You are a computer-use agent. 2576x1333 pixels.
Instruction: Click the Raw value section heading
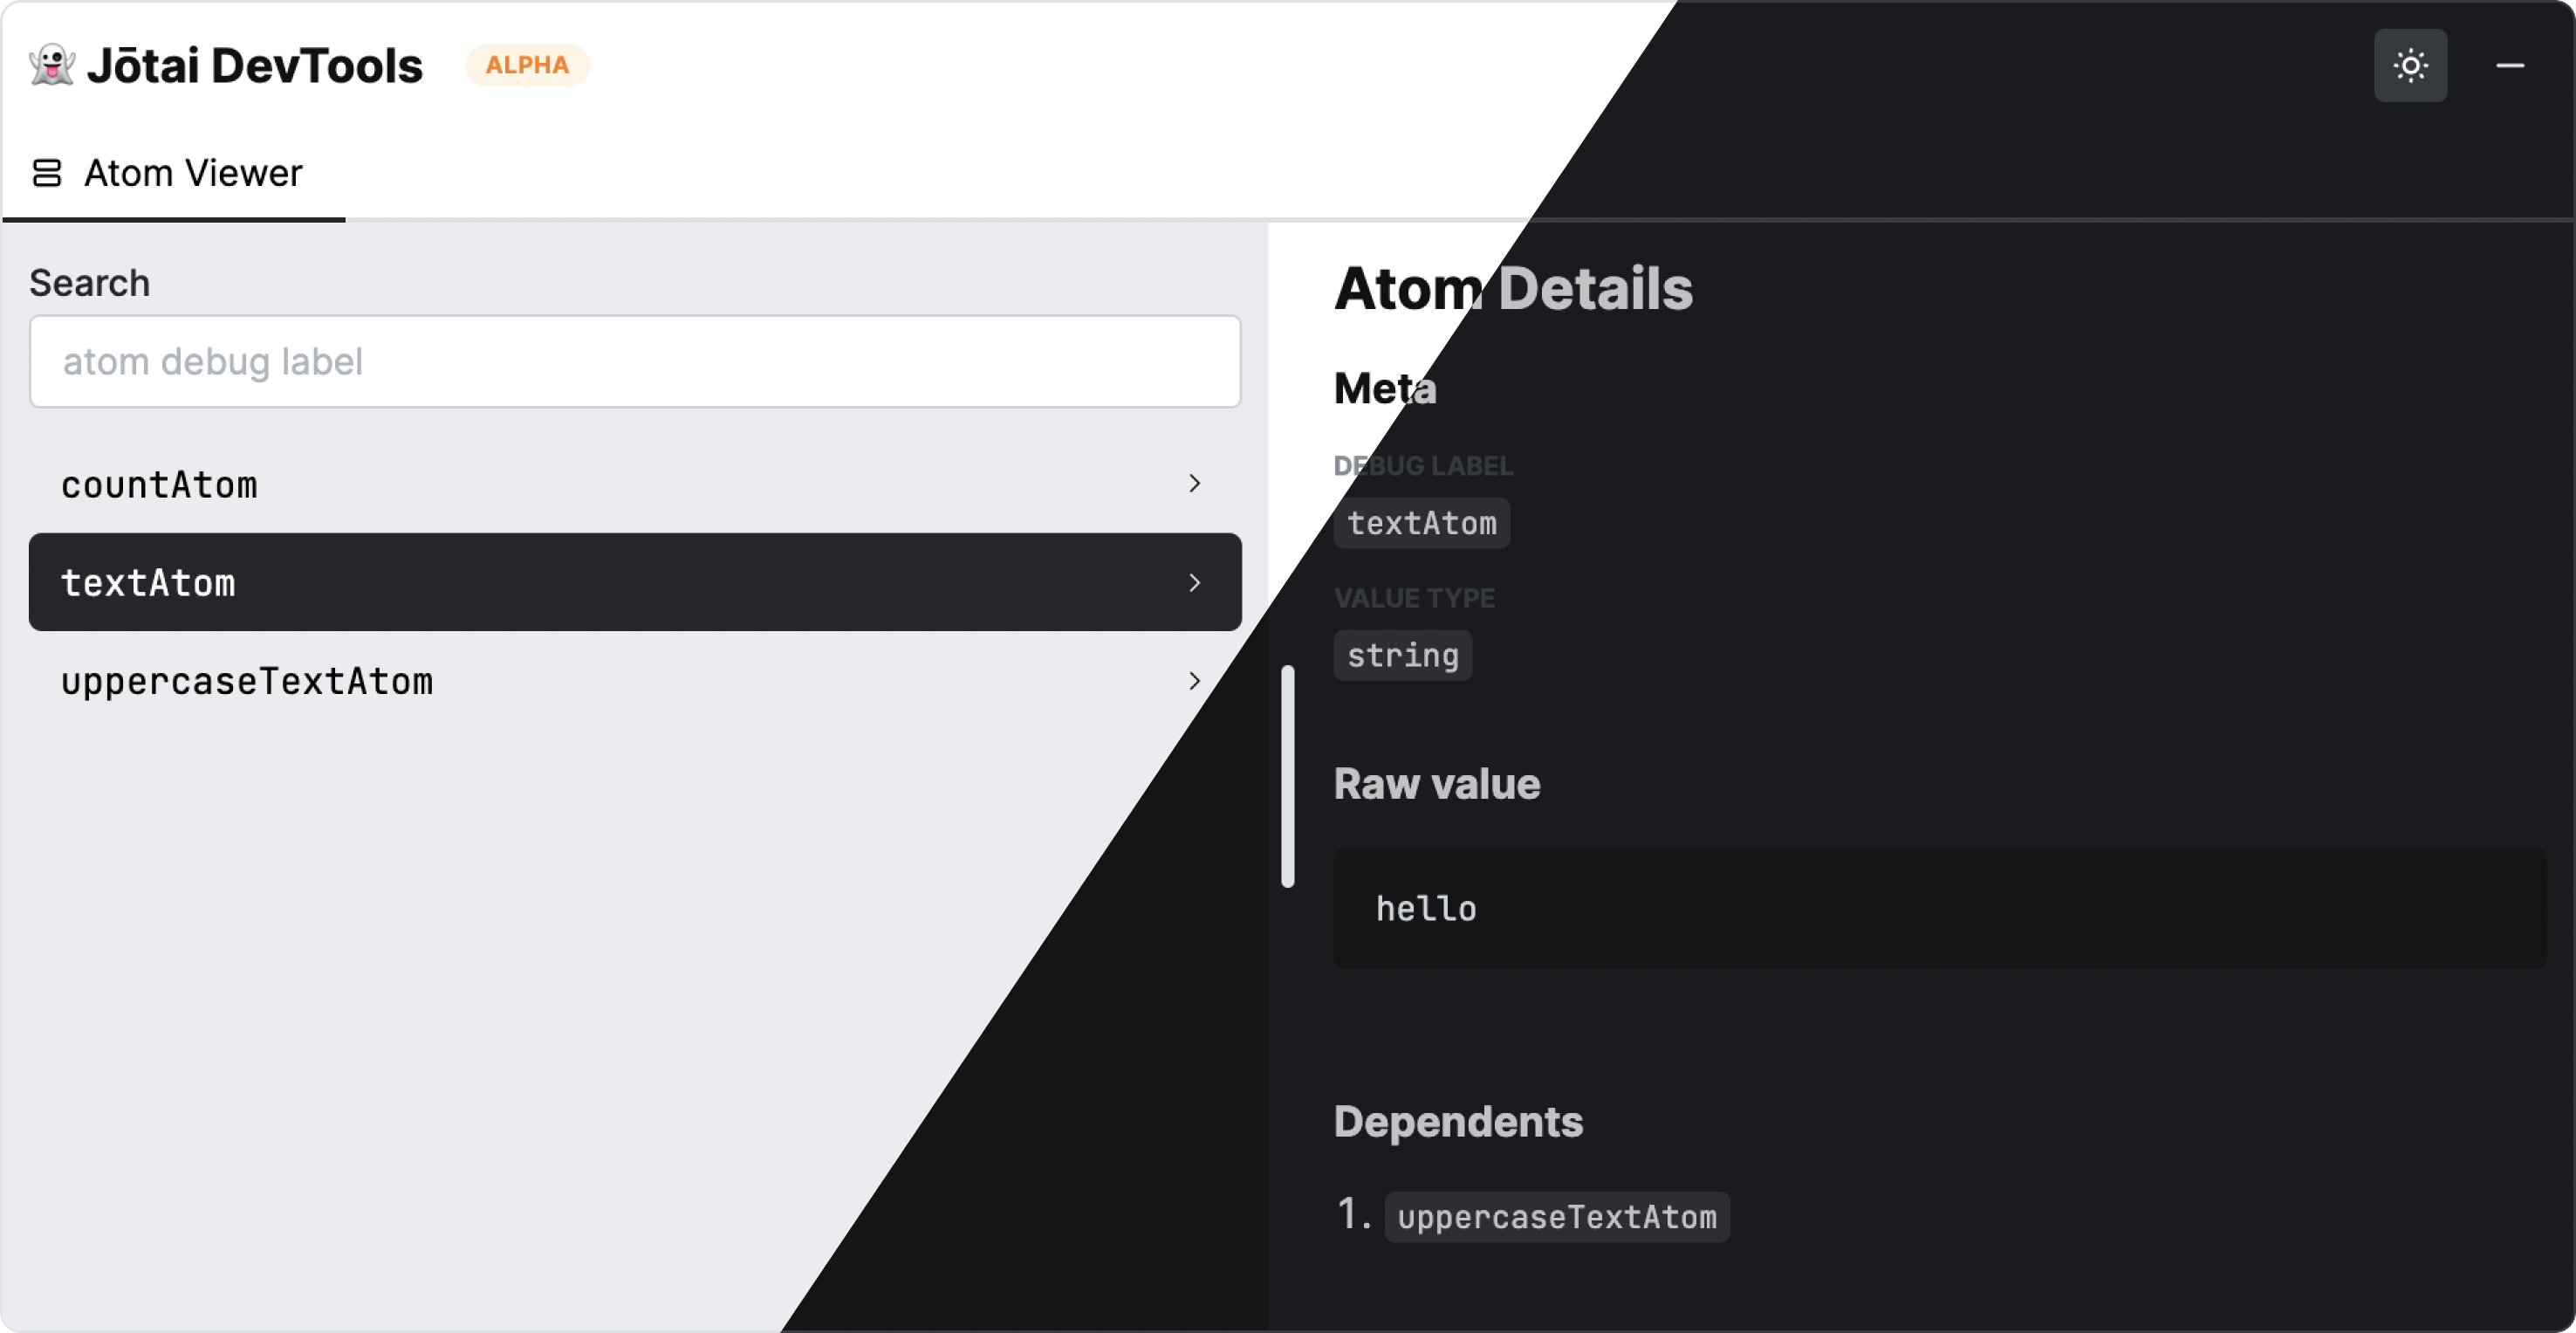[1436, 784]
